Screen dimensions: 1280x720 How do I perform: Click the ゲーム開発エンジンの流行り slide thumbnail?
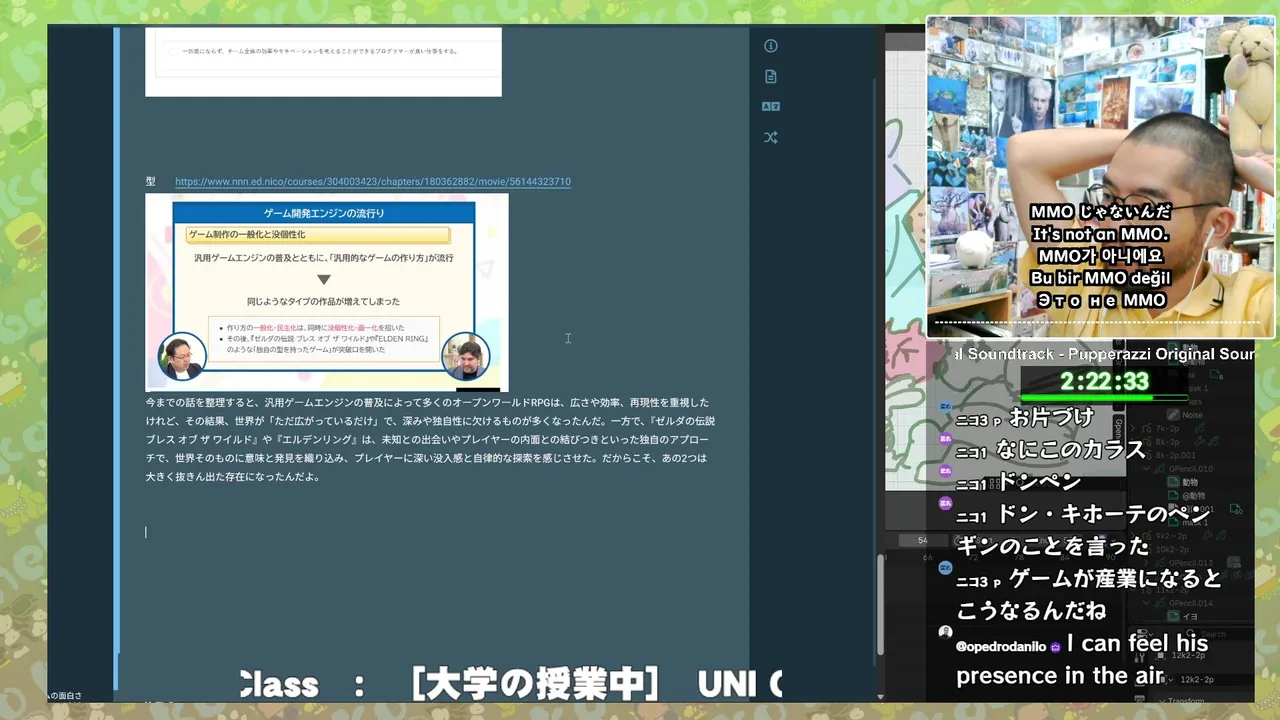click(x=327, y=292)
